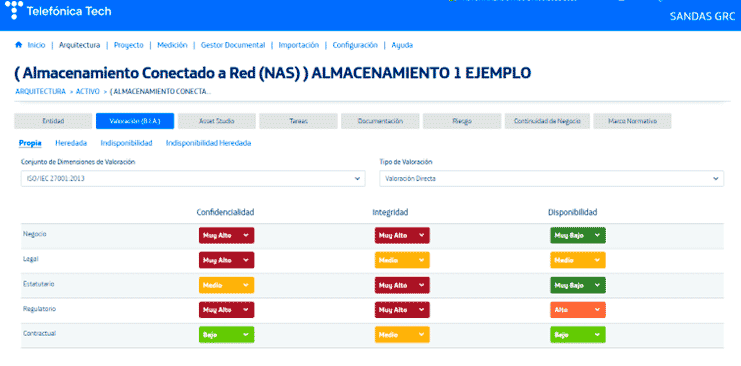Click the Telefónica Tech logo icon
The image size is (741, 366).
(x=14, y=10)
